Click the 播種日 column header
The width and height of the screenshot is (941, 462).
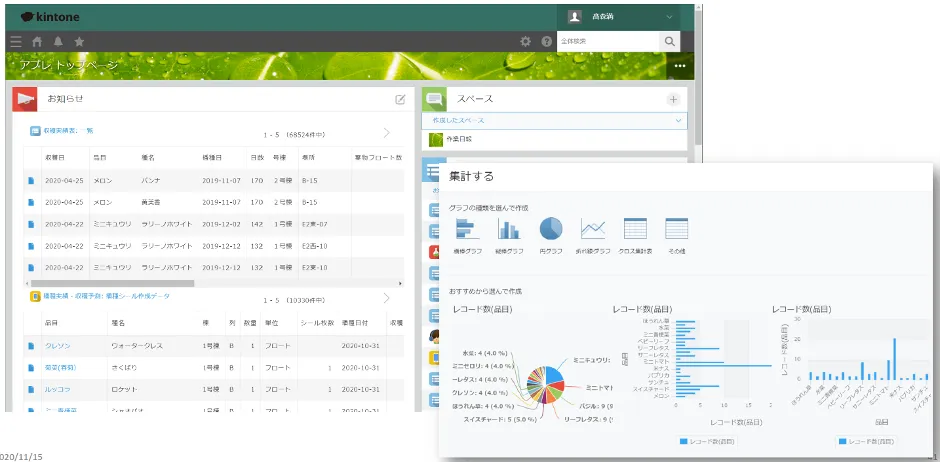[x=212, y=158]
